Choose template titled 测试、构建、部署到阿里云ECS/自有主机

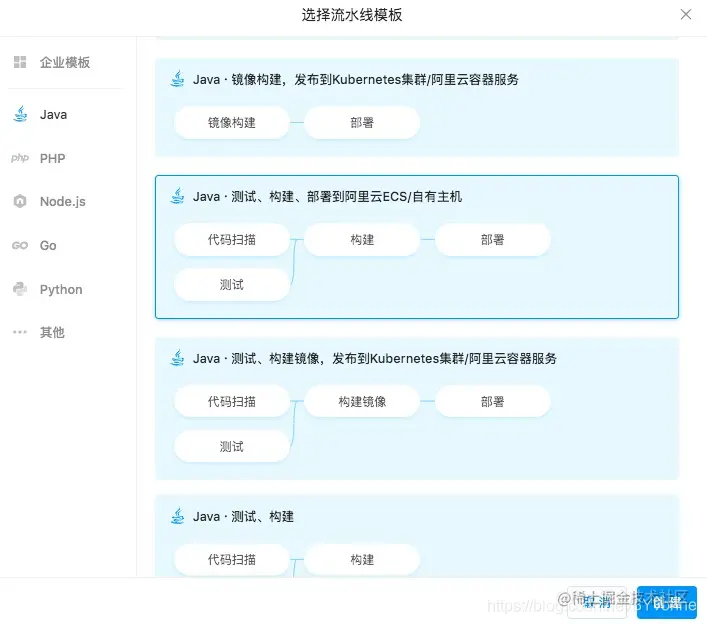tap(417, 247)
